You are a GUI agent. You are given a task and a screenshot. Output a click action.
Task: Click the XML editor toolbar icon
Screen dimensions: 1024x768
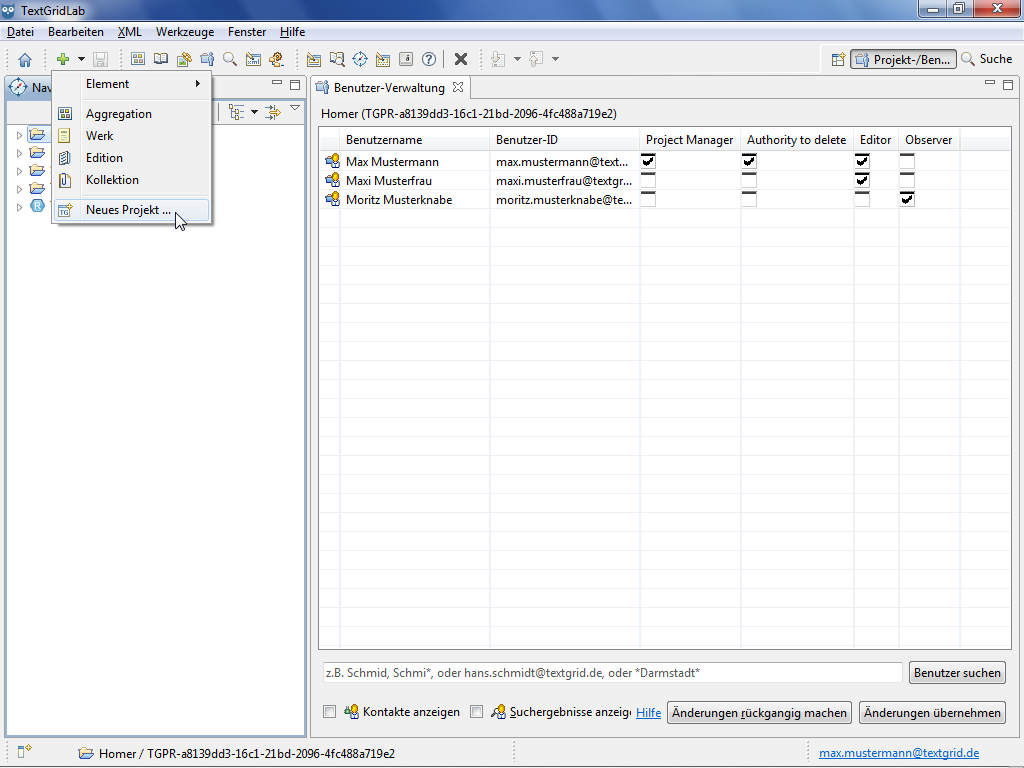click(x=253, y=60)
